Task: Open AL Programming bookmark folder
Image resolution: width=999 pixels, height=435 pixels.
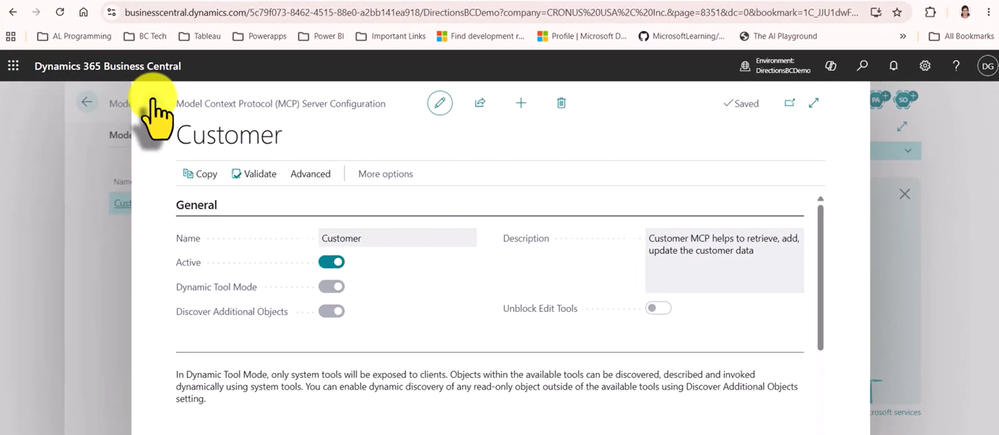Action: [75, 36]
